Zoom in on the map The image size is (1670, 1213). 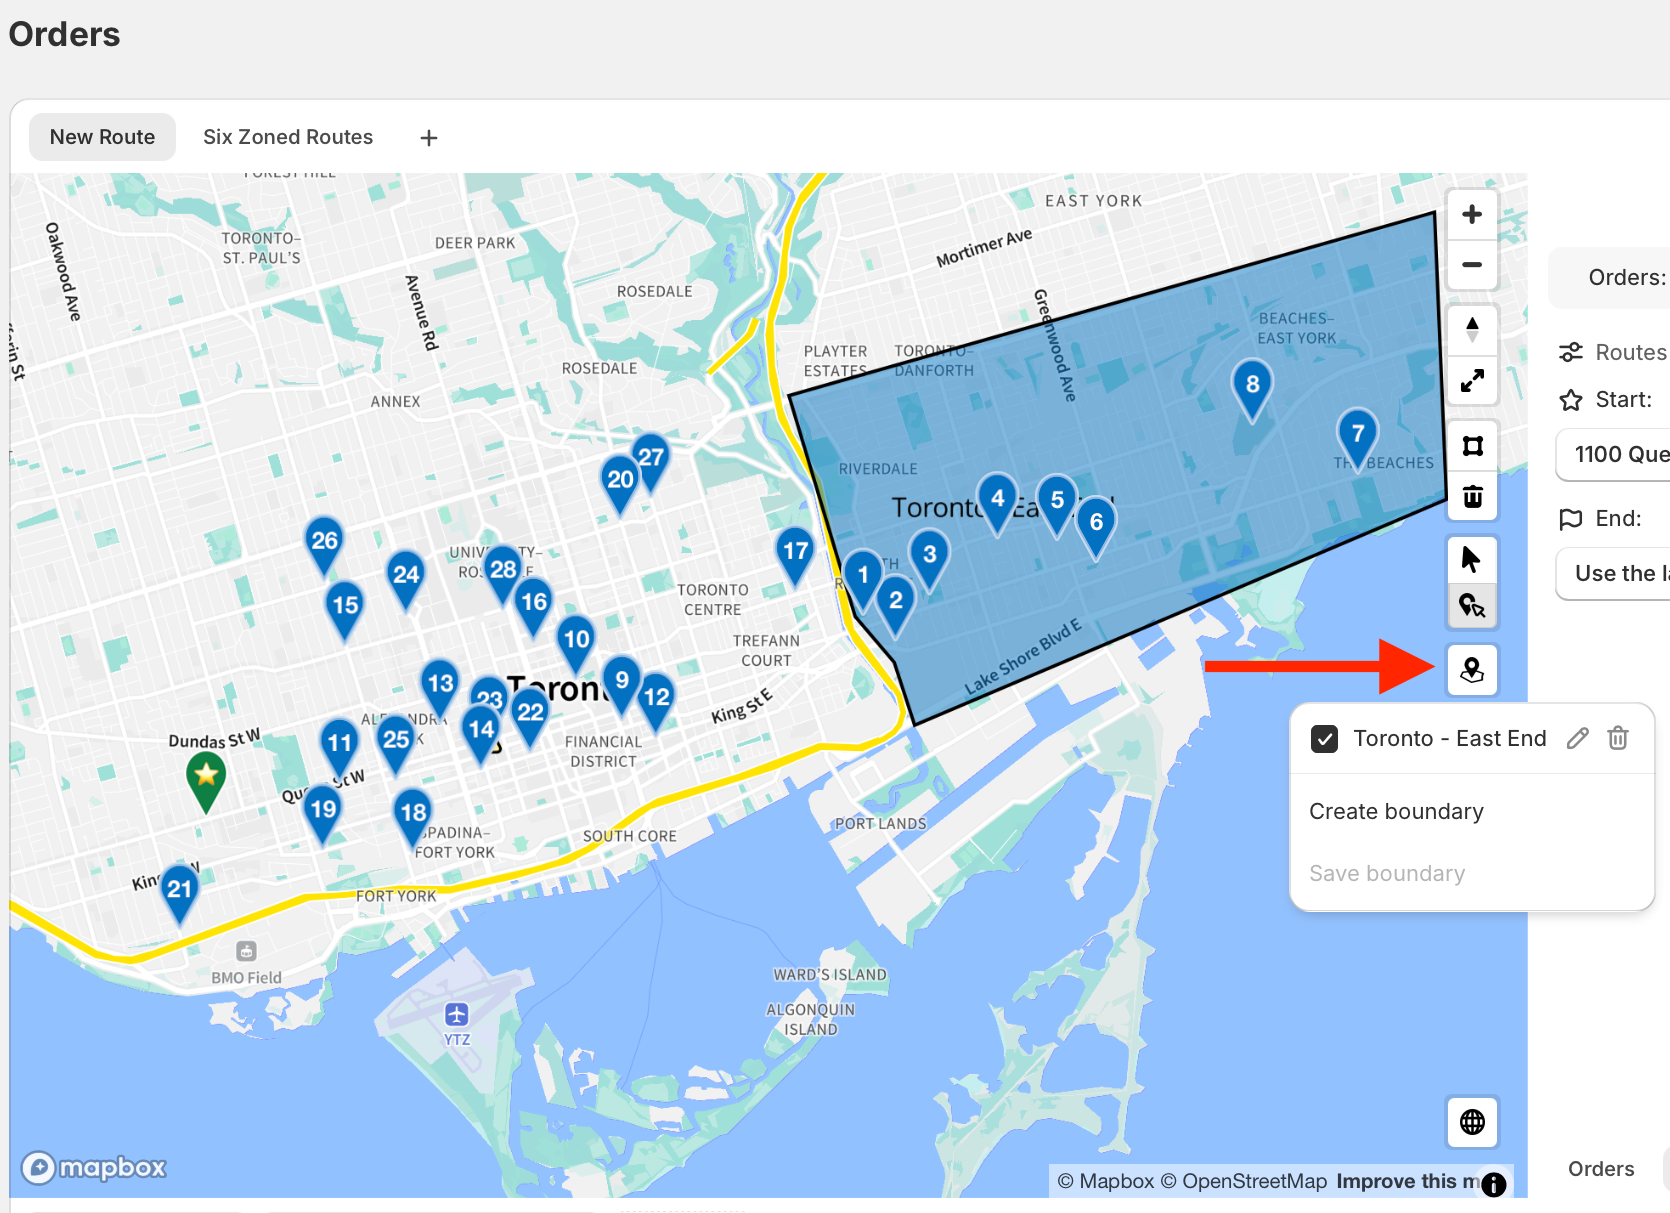click(1472, 214)
